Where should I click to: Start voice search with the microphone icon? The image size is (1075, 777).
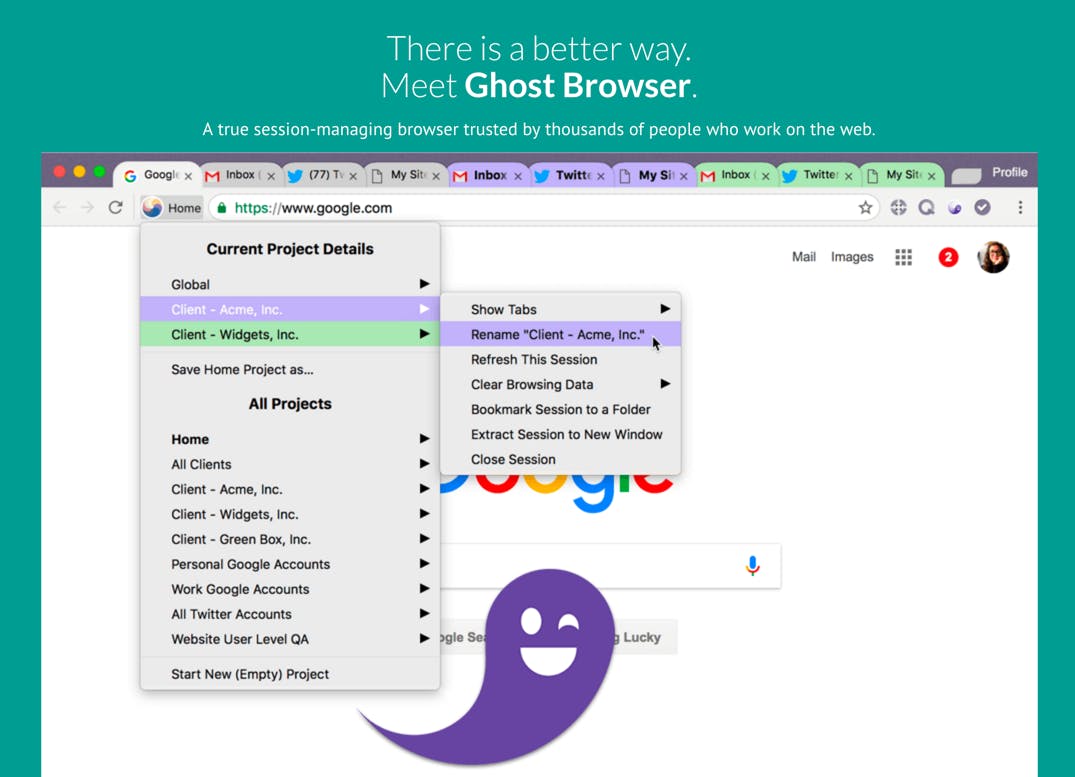coord(752,566)
